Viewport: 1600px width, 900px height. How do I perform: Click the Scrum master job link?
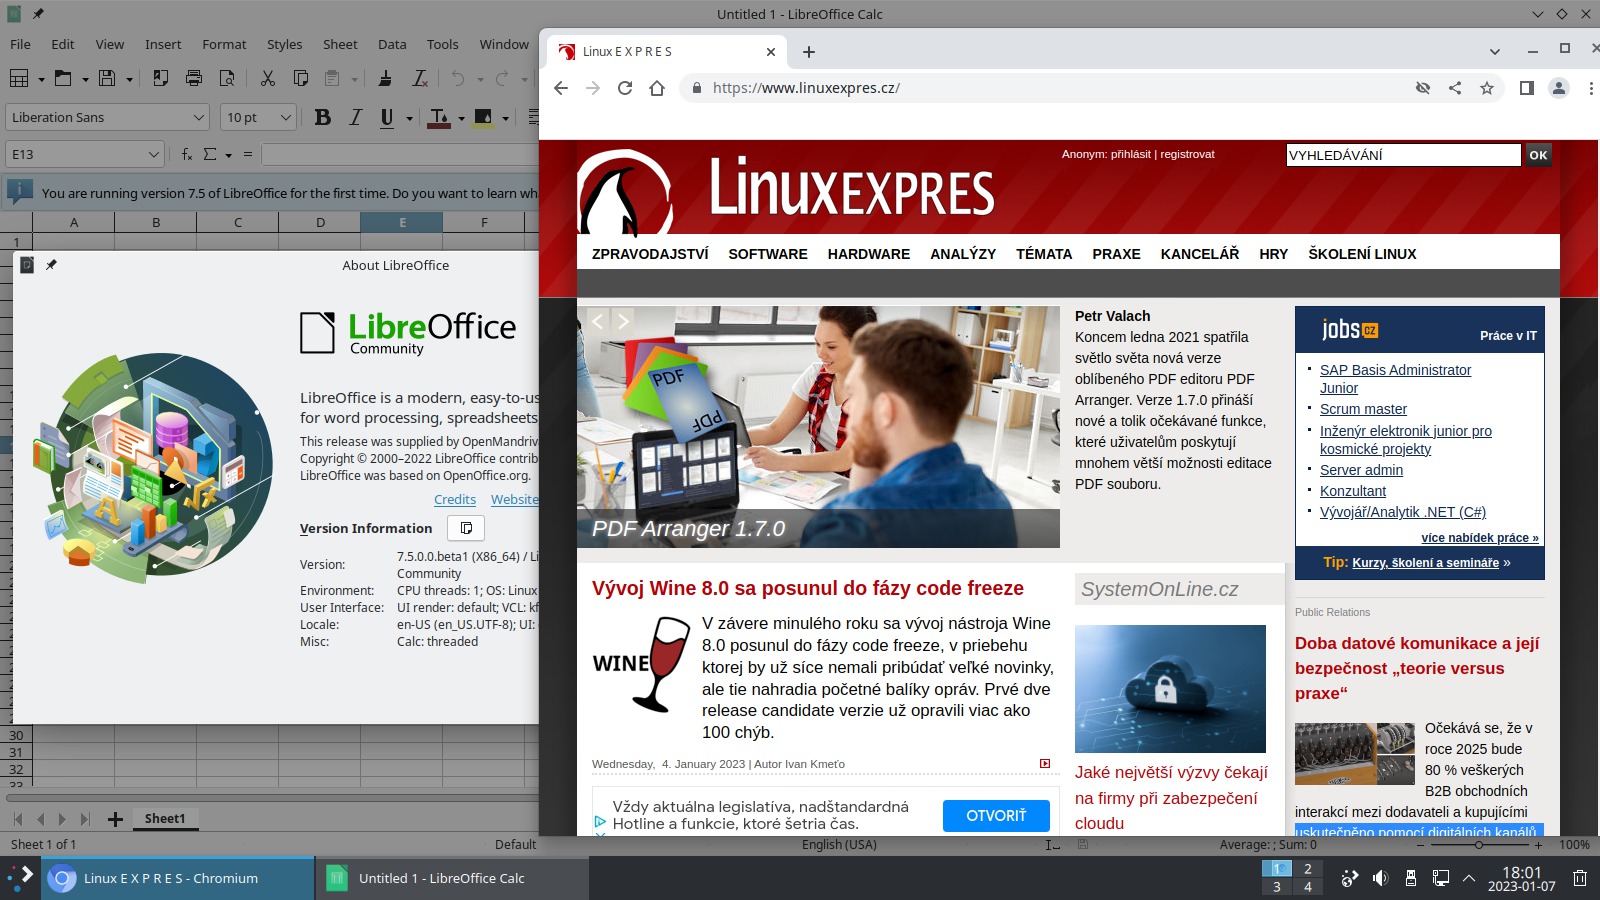(1363, 409)
